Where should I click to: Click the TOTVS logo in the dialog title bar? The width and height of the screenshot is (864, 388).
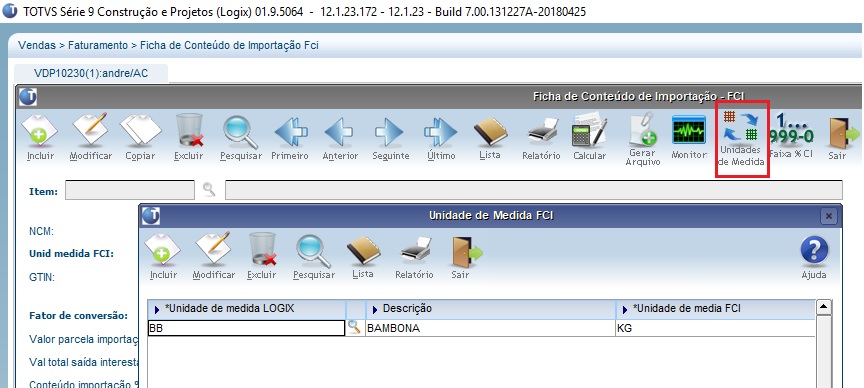[151, 215]
